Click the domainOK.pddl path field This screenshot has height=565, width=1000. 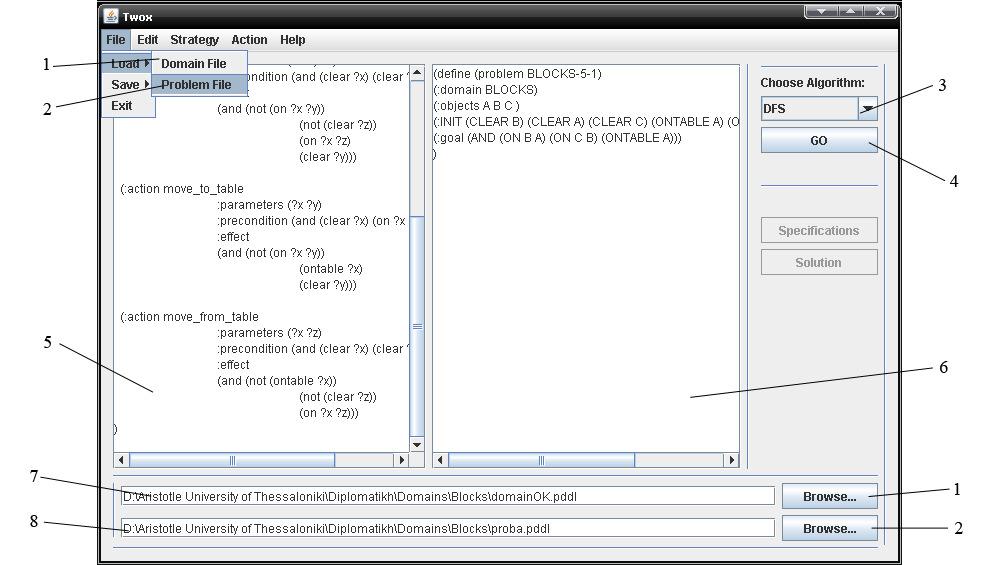click(448, 497)
